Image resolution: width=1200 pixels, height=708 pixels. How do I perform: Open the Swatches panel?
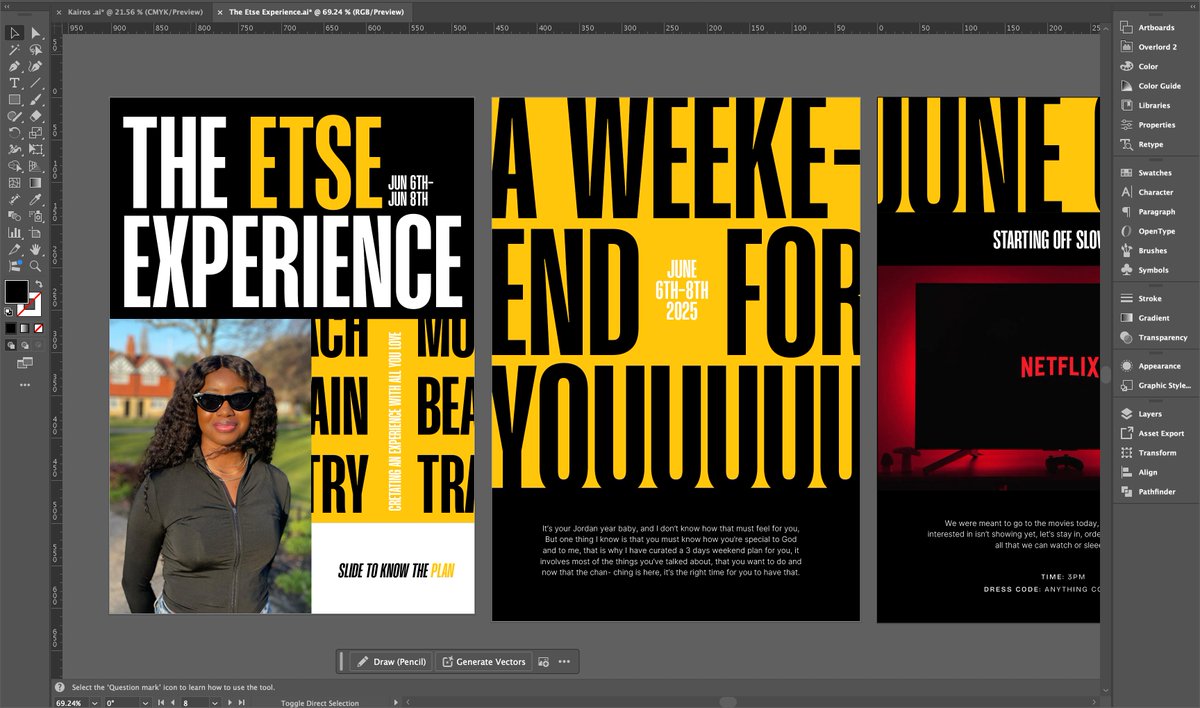1147,173
